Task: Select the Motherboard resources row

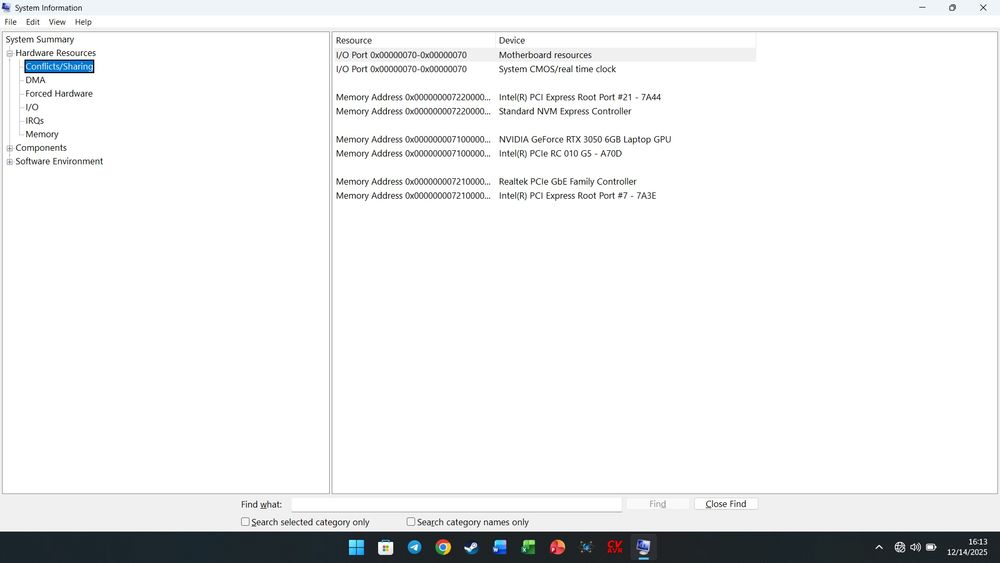Action: pos(544,55)
